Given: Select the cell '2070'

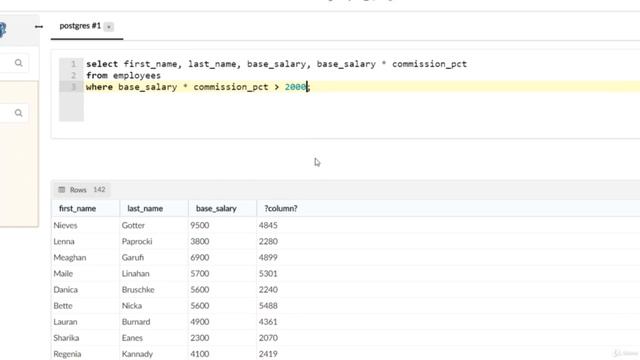Looking at the screenshot, I should tap(268, 338).
